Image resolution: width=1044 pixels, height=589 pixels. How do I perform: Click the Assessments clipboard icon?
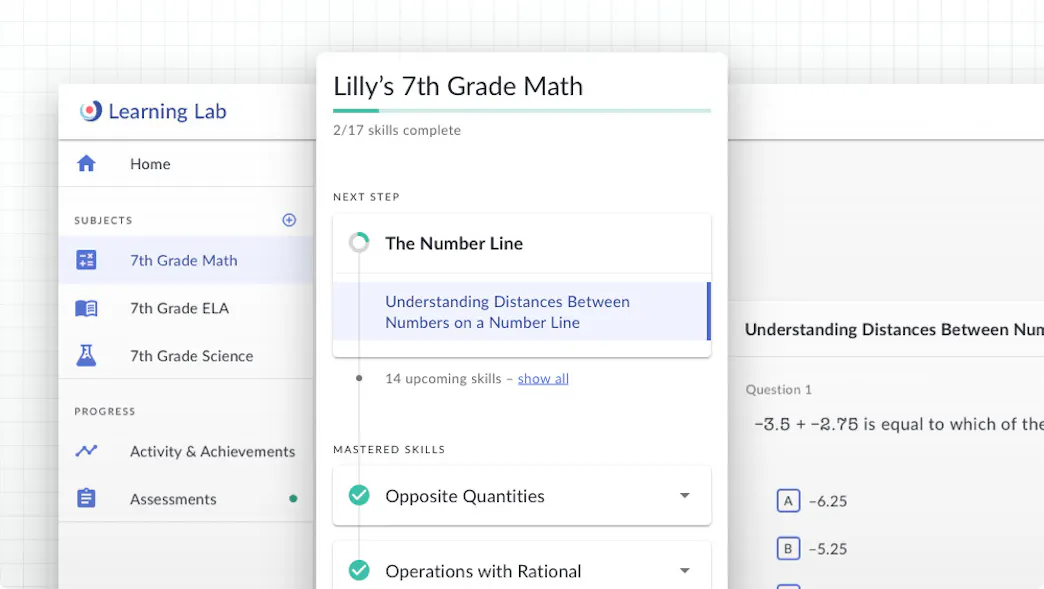coord(87,498)
